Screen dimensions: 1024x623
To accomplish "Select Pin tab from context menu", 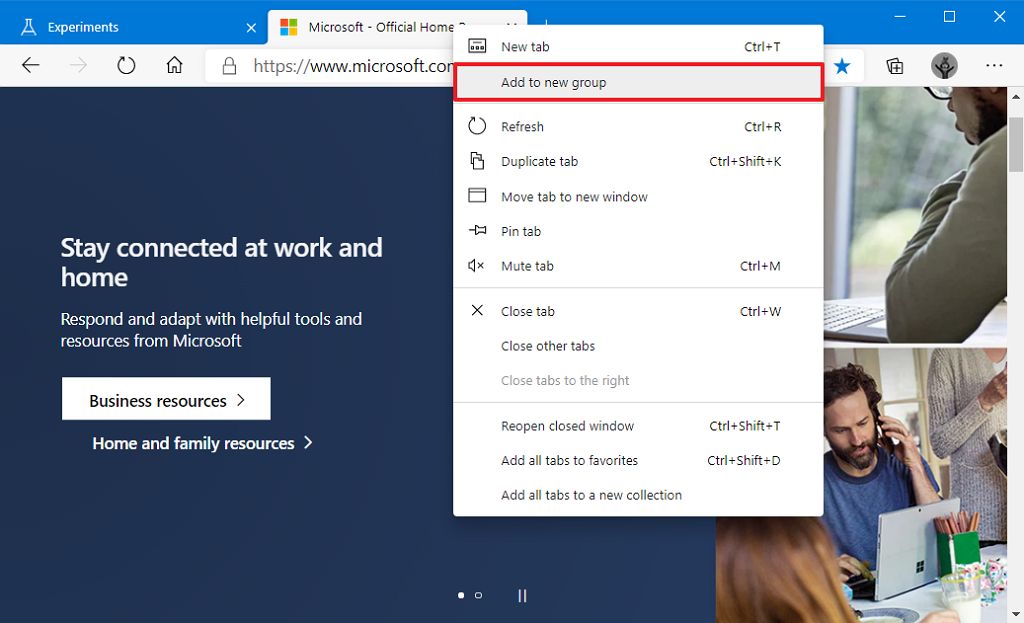I will [x=521, y=231].
